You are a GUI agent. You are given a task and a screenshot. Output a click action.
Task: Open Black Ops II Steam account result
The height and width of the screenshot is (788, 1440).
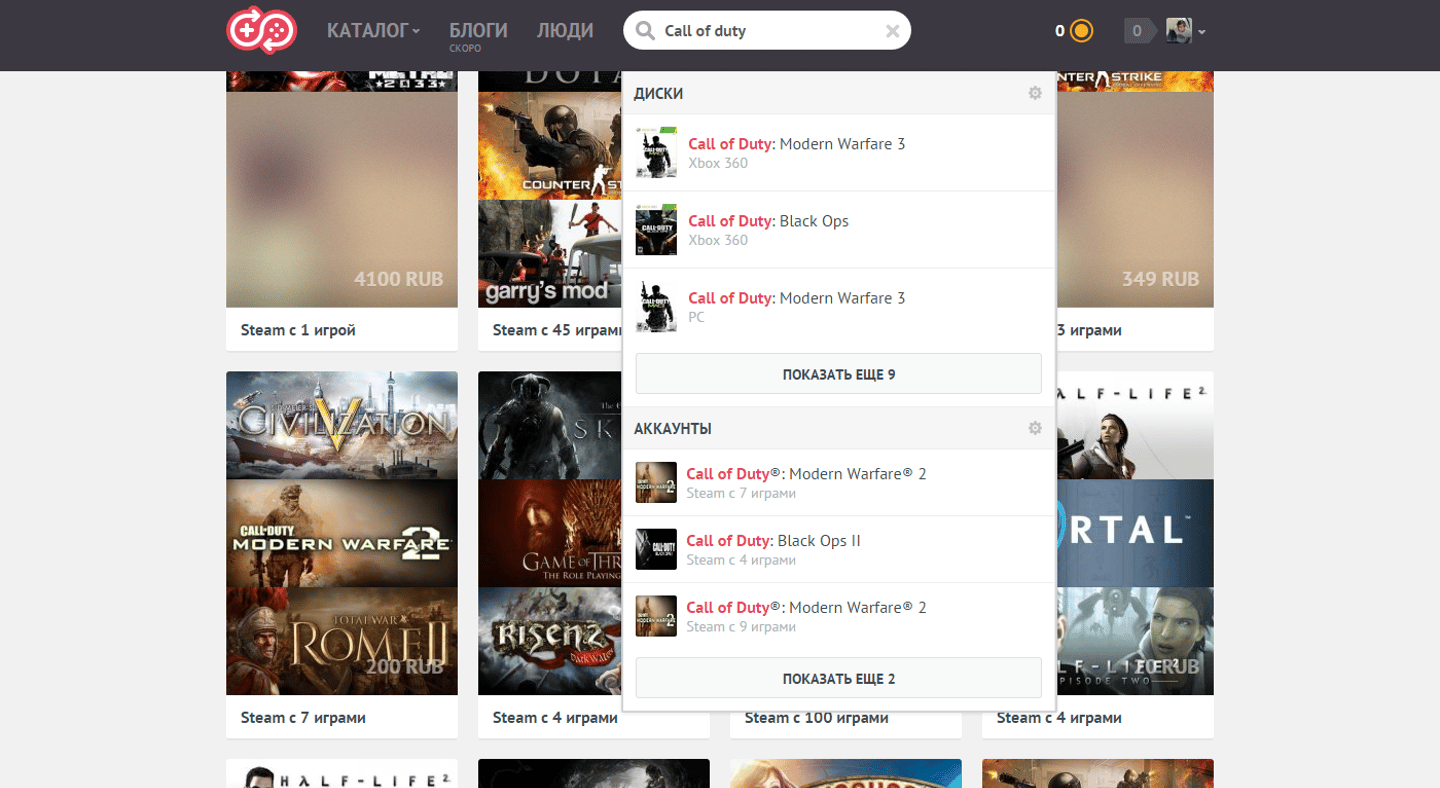tap(839, 549)
